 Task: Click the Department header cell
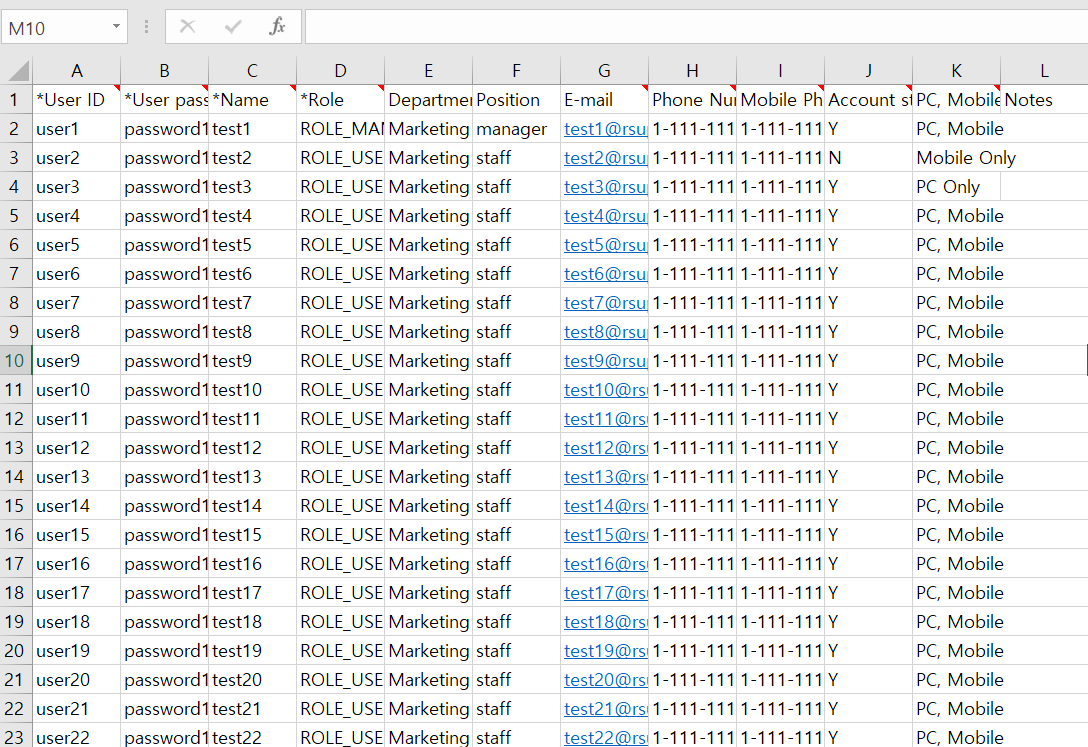428,100
